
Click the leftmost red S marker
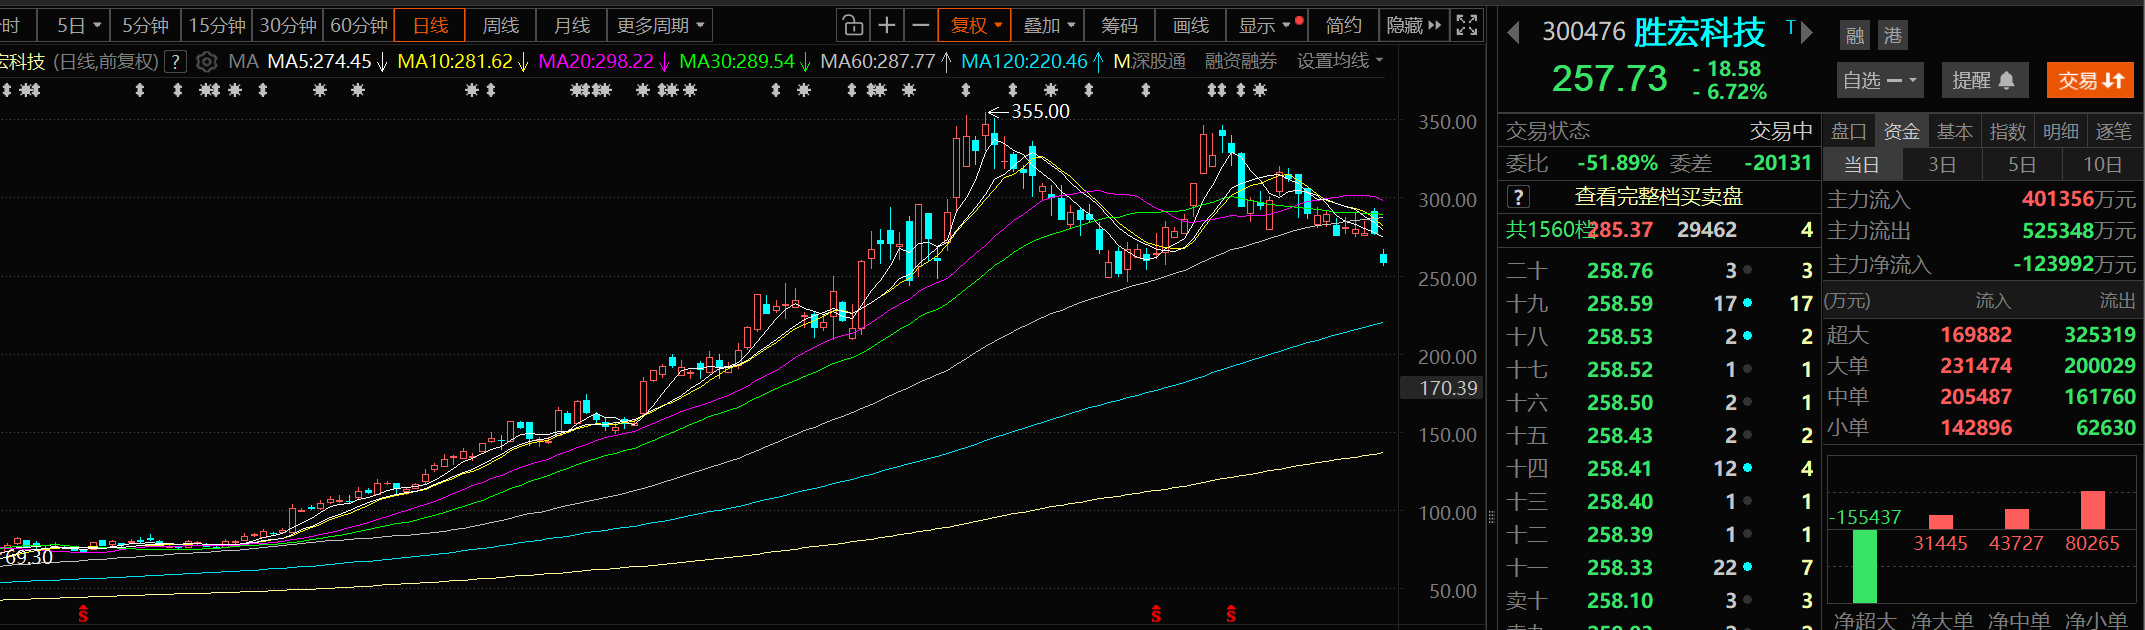click(x=83, y=613)
